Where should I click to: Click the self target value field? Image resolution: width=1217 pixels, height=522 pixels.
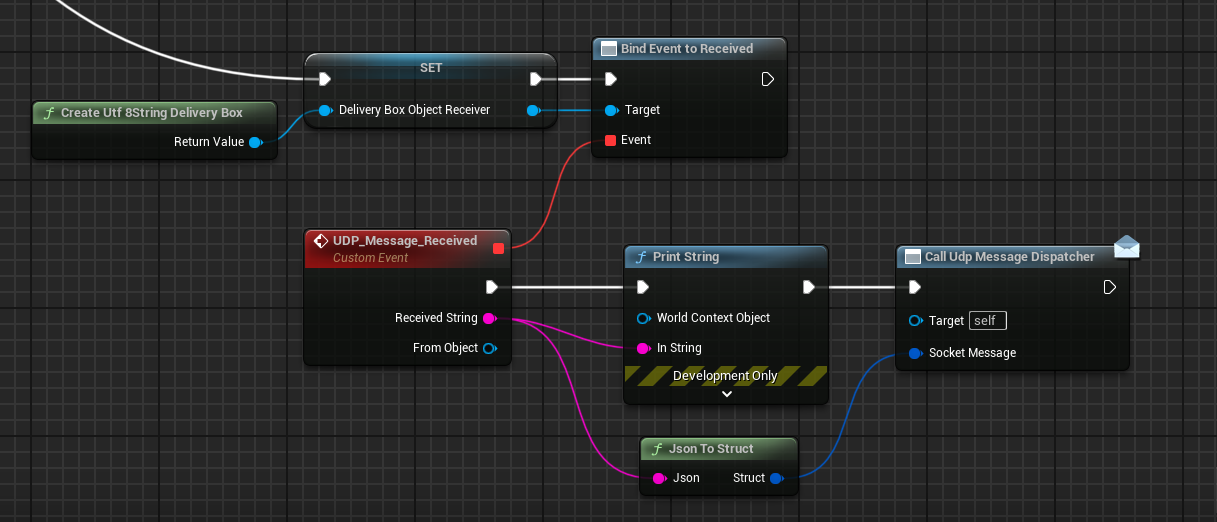[x=987, y=321]
